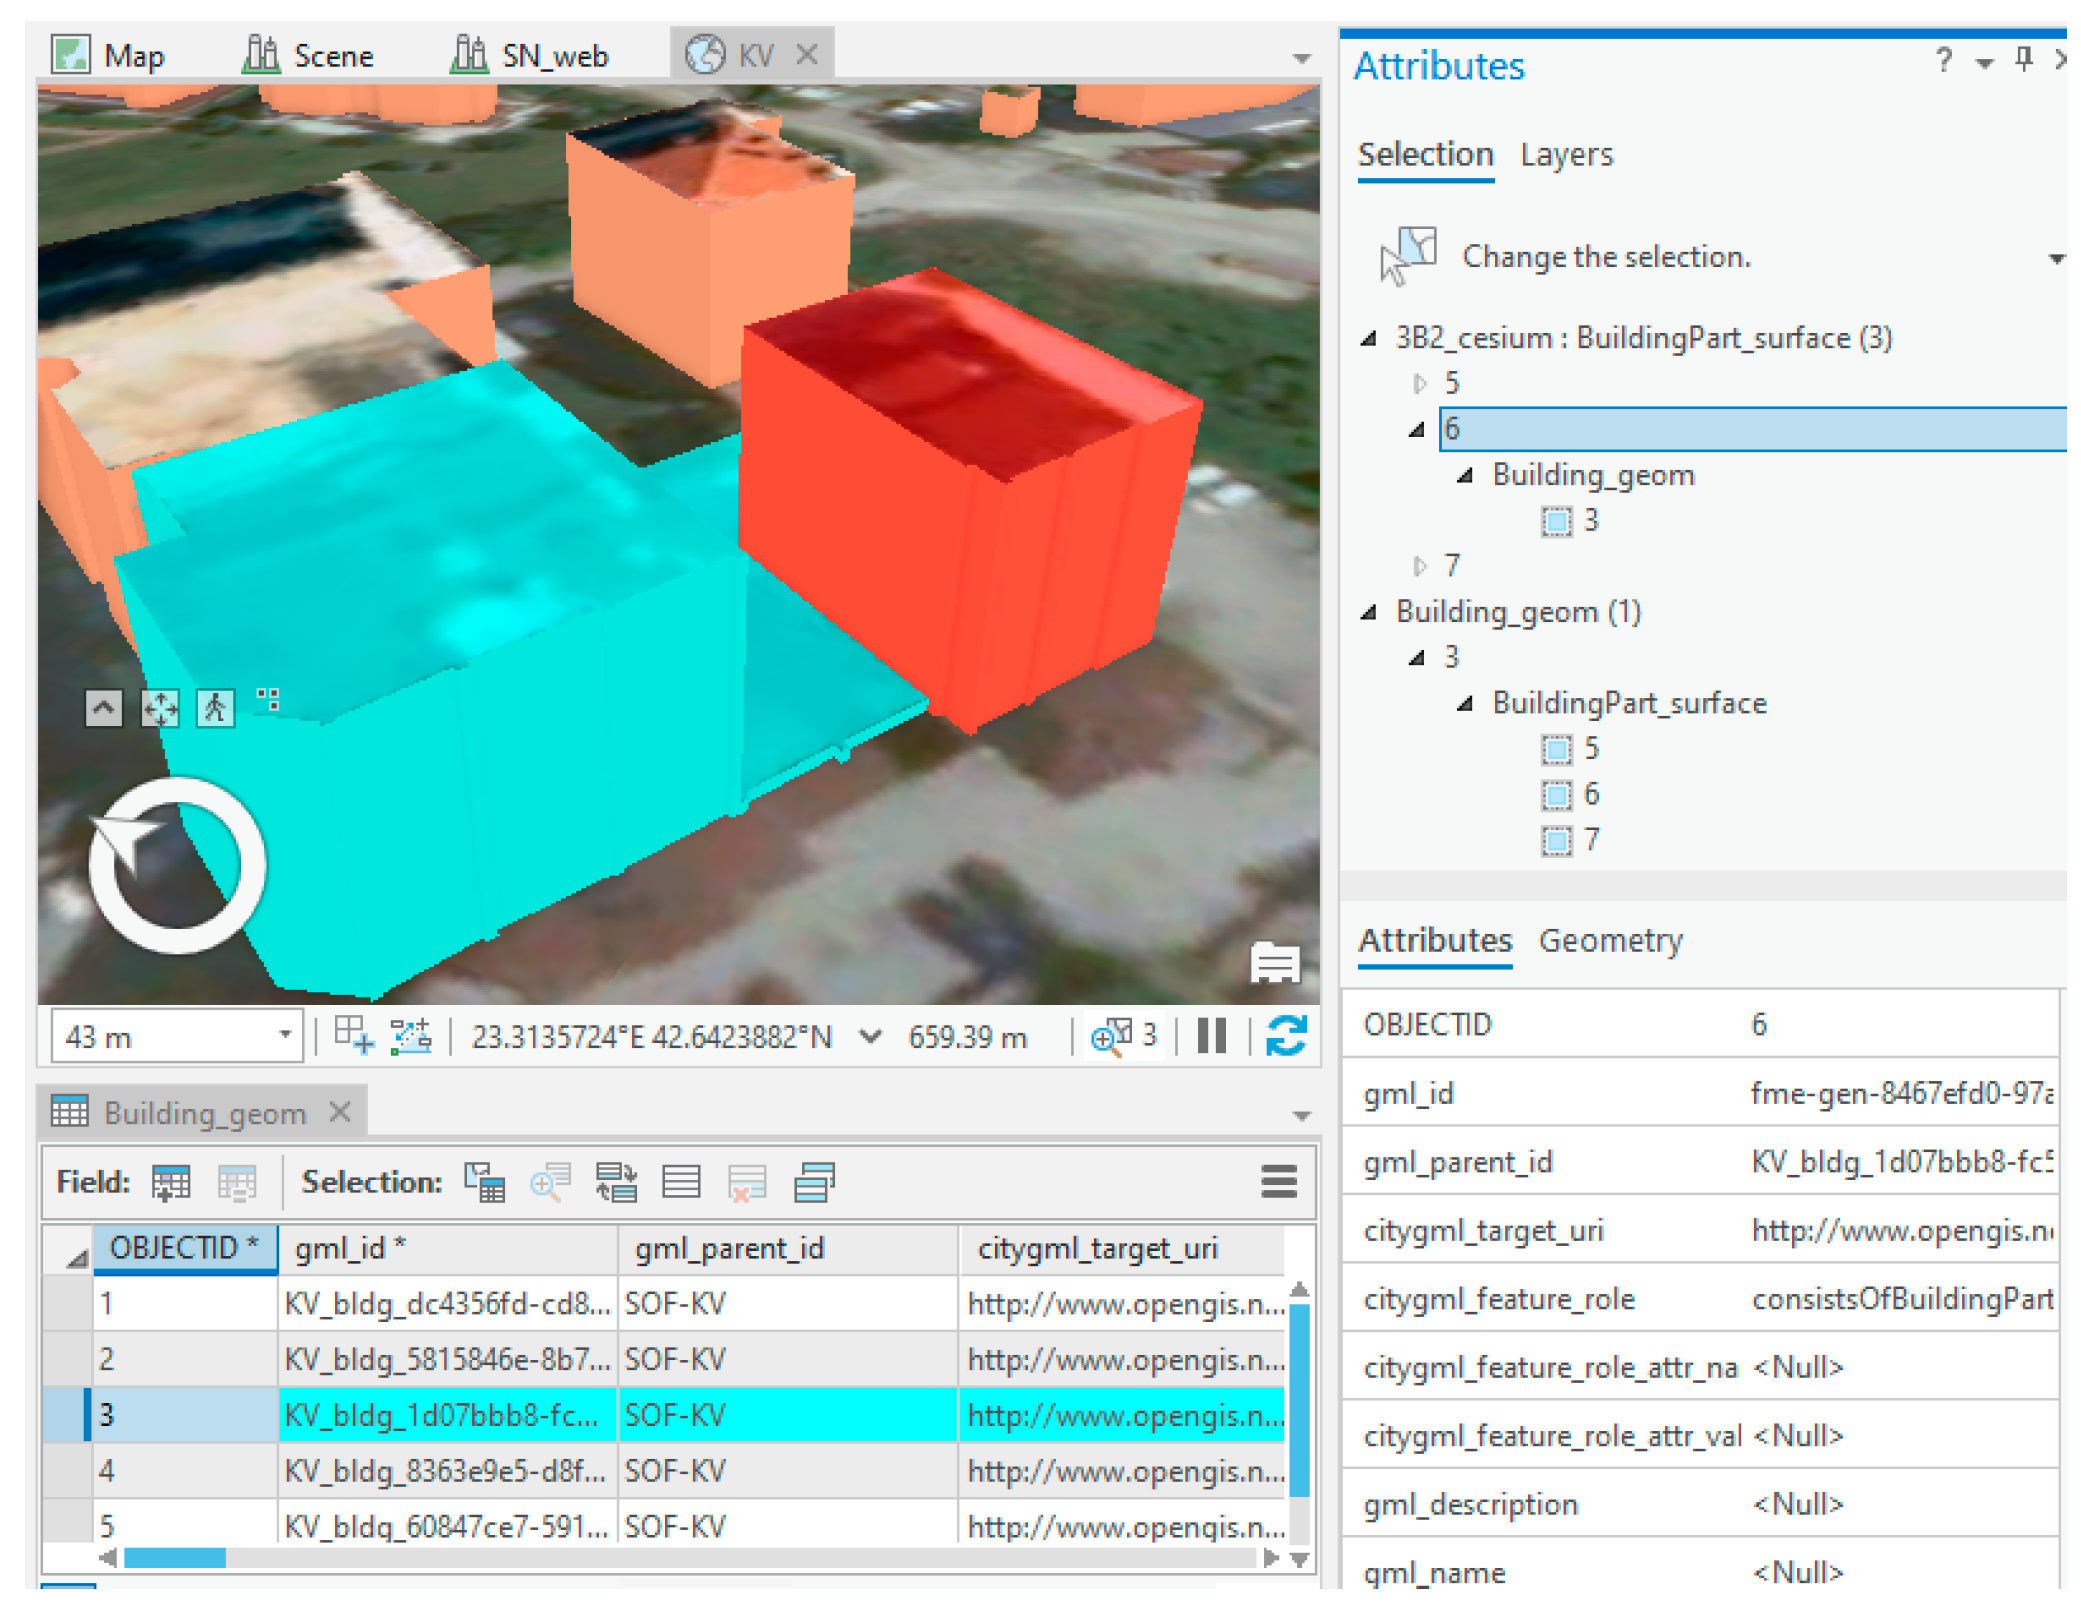This screenshot has width=2081, height=1611.
Task: Open the table hamburger menu
Action: pyautogui.click(x=1278, y=1182)
